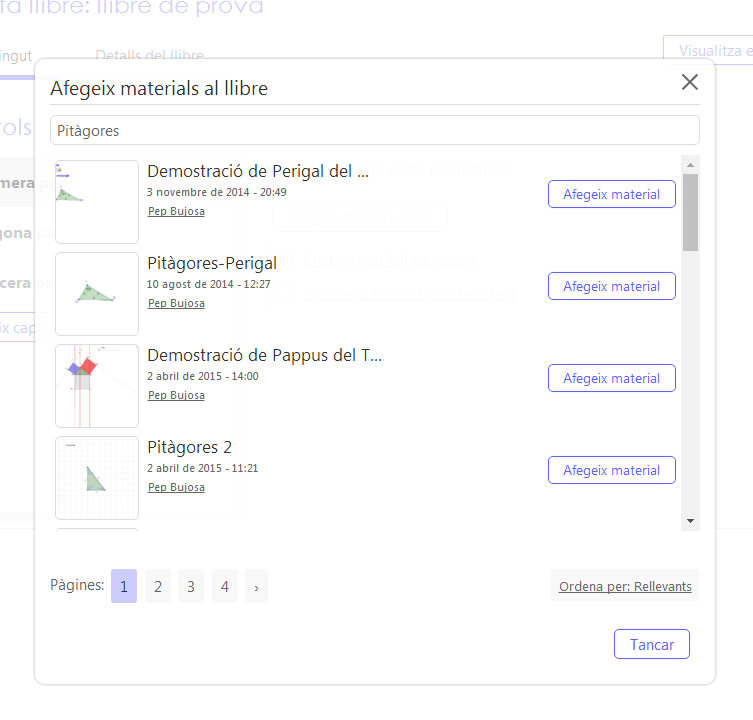The height and width of the screenshot is (720, 753).
Task: Add Pitàgores 2 with Afegeix material
Action: [611, 470]
